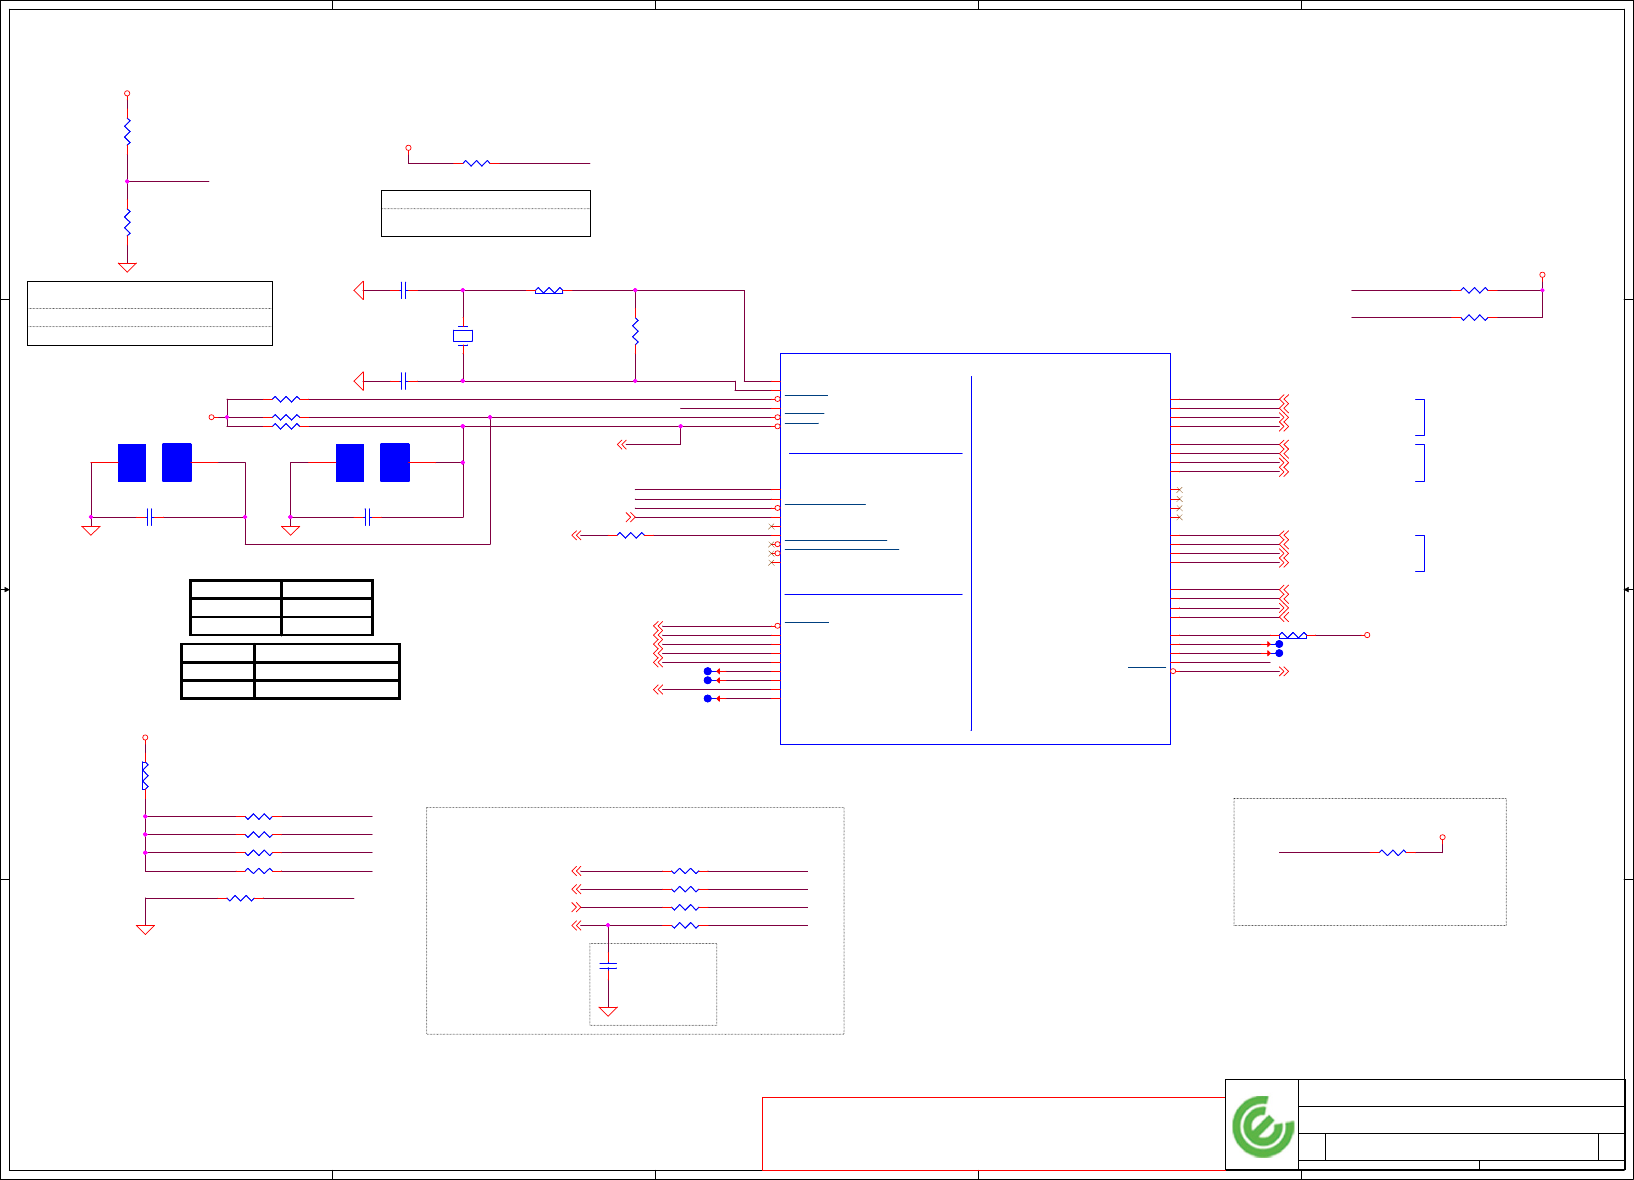The image size is (1634, 1180).
Task: Select capacitor inside small dashed box
Action: point(608,967)
